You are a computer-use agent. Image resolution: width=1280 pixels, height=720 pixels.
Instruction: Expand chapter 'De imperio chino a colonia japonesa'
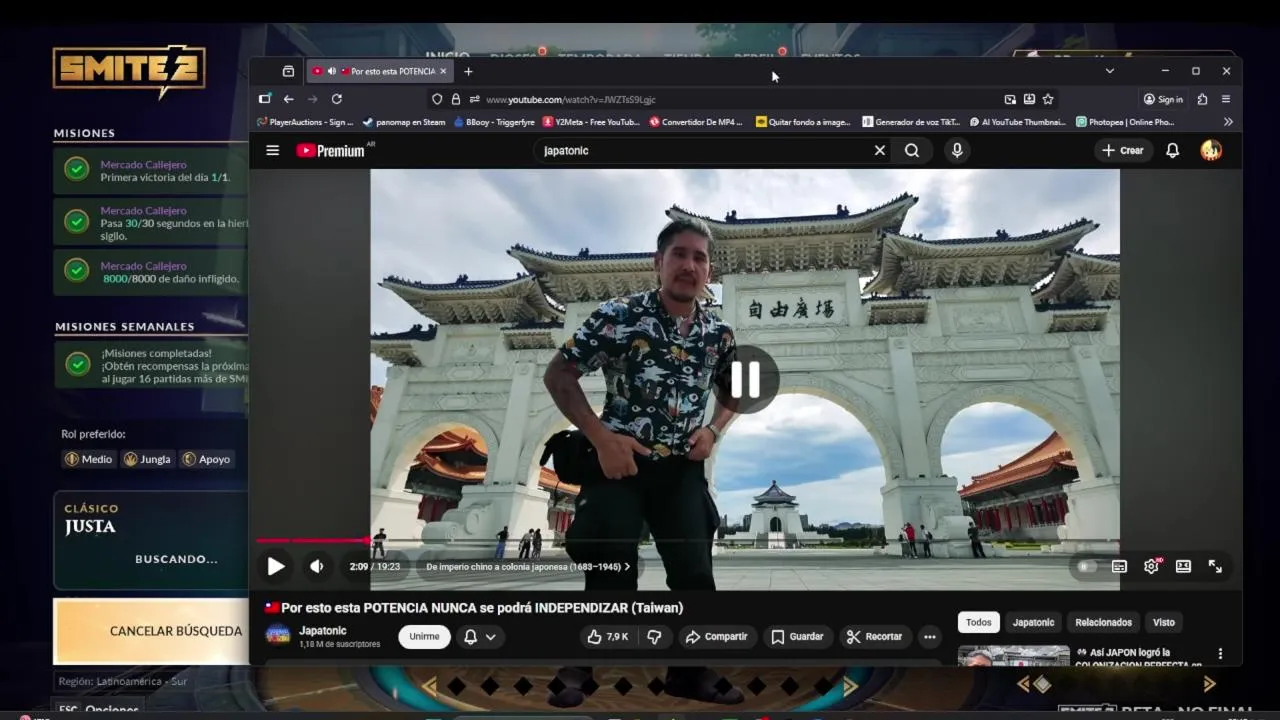[x=528, y=566]
